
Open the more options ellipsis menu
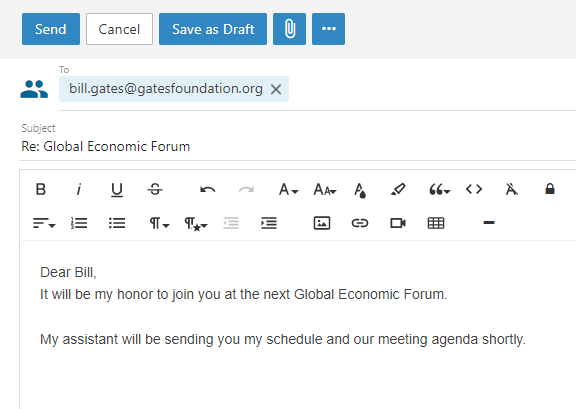[x=328, y=29]
